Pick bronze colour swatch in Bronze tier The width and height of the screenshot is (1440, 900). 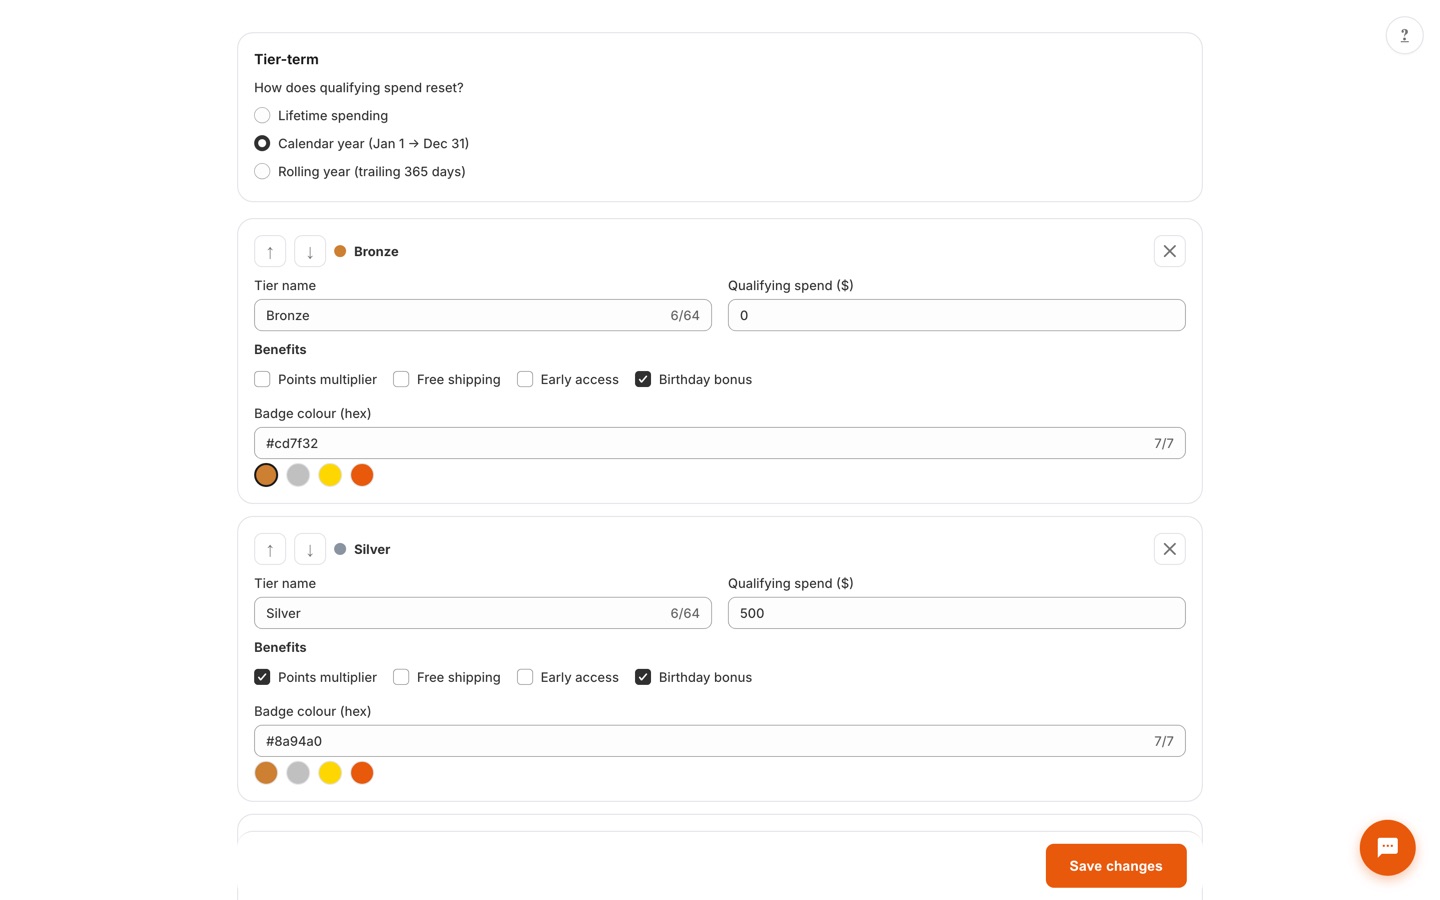point(266,475)
